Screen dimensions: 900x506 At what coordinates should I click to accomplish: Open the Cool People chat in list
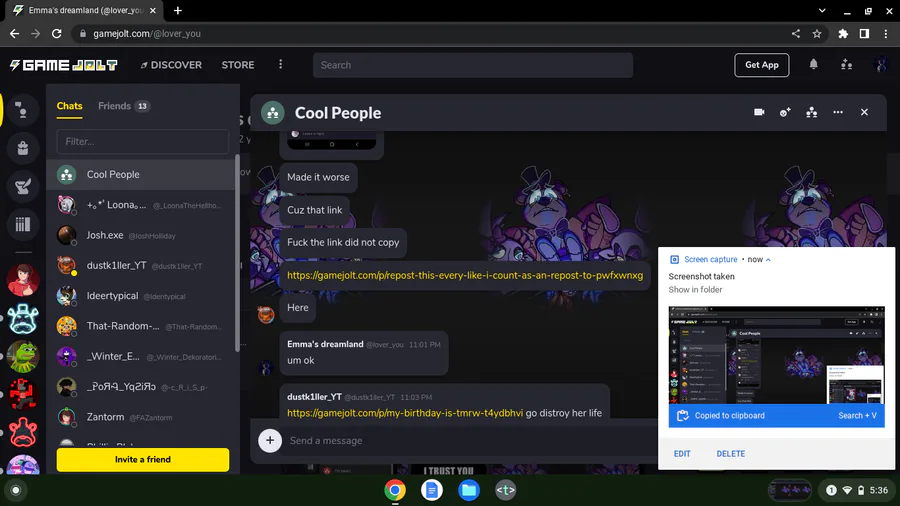click(x=141, y=174)
